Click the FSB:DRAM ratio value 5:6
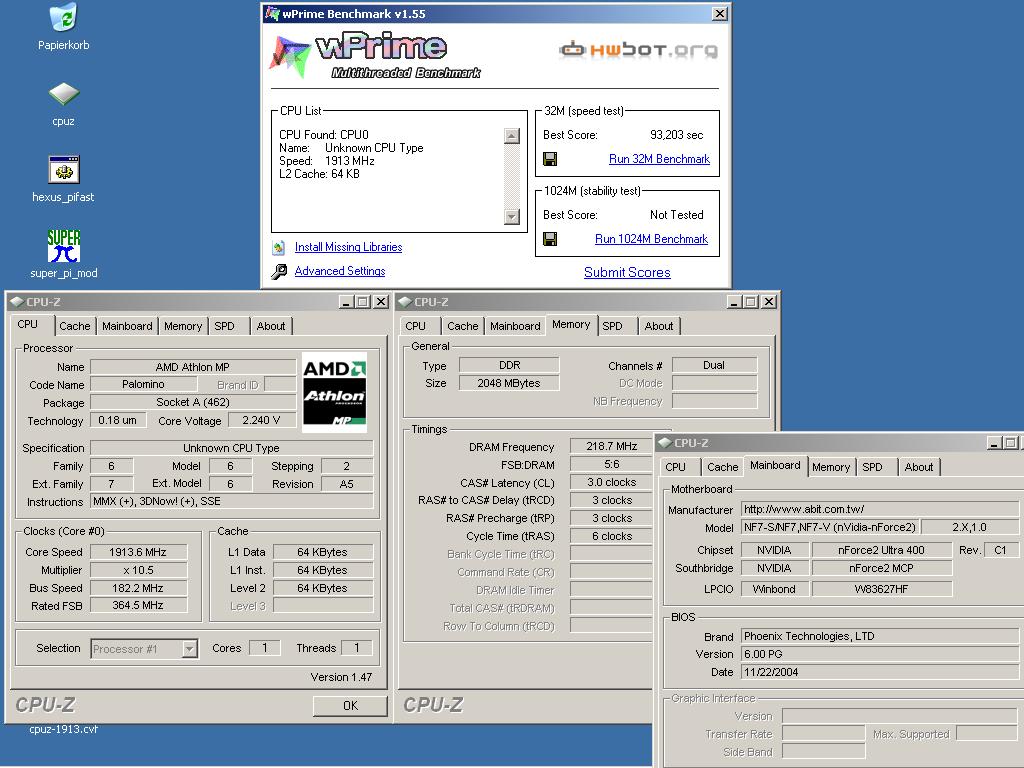This screenshot has height=768, width=1024. coord(611,464)
